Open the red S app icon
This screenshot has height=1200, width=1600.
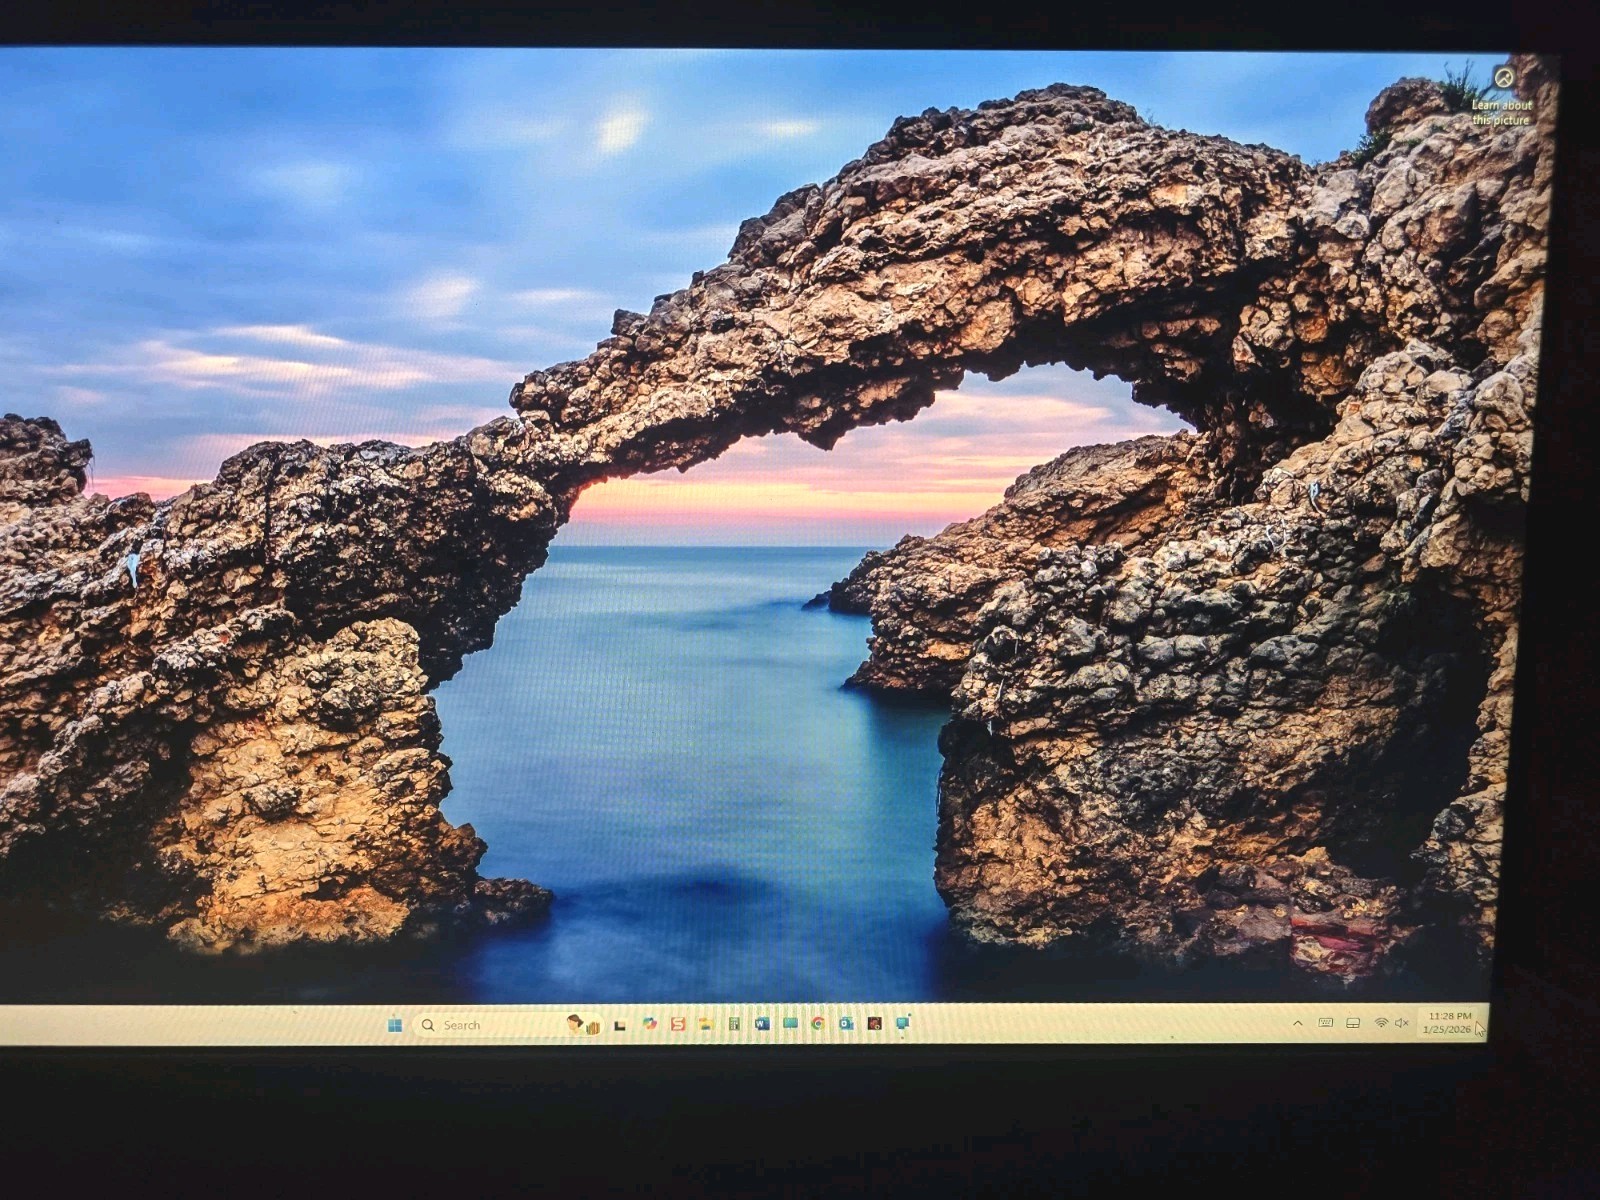(678, 1024)
